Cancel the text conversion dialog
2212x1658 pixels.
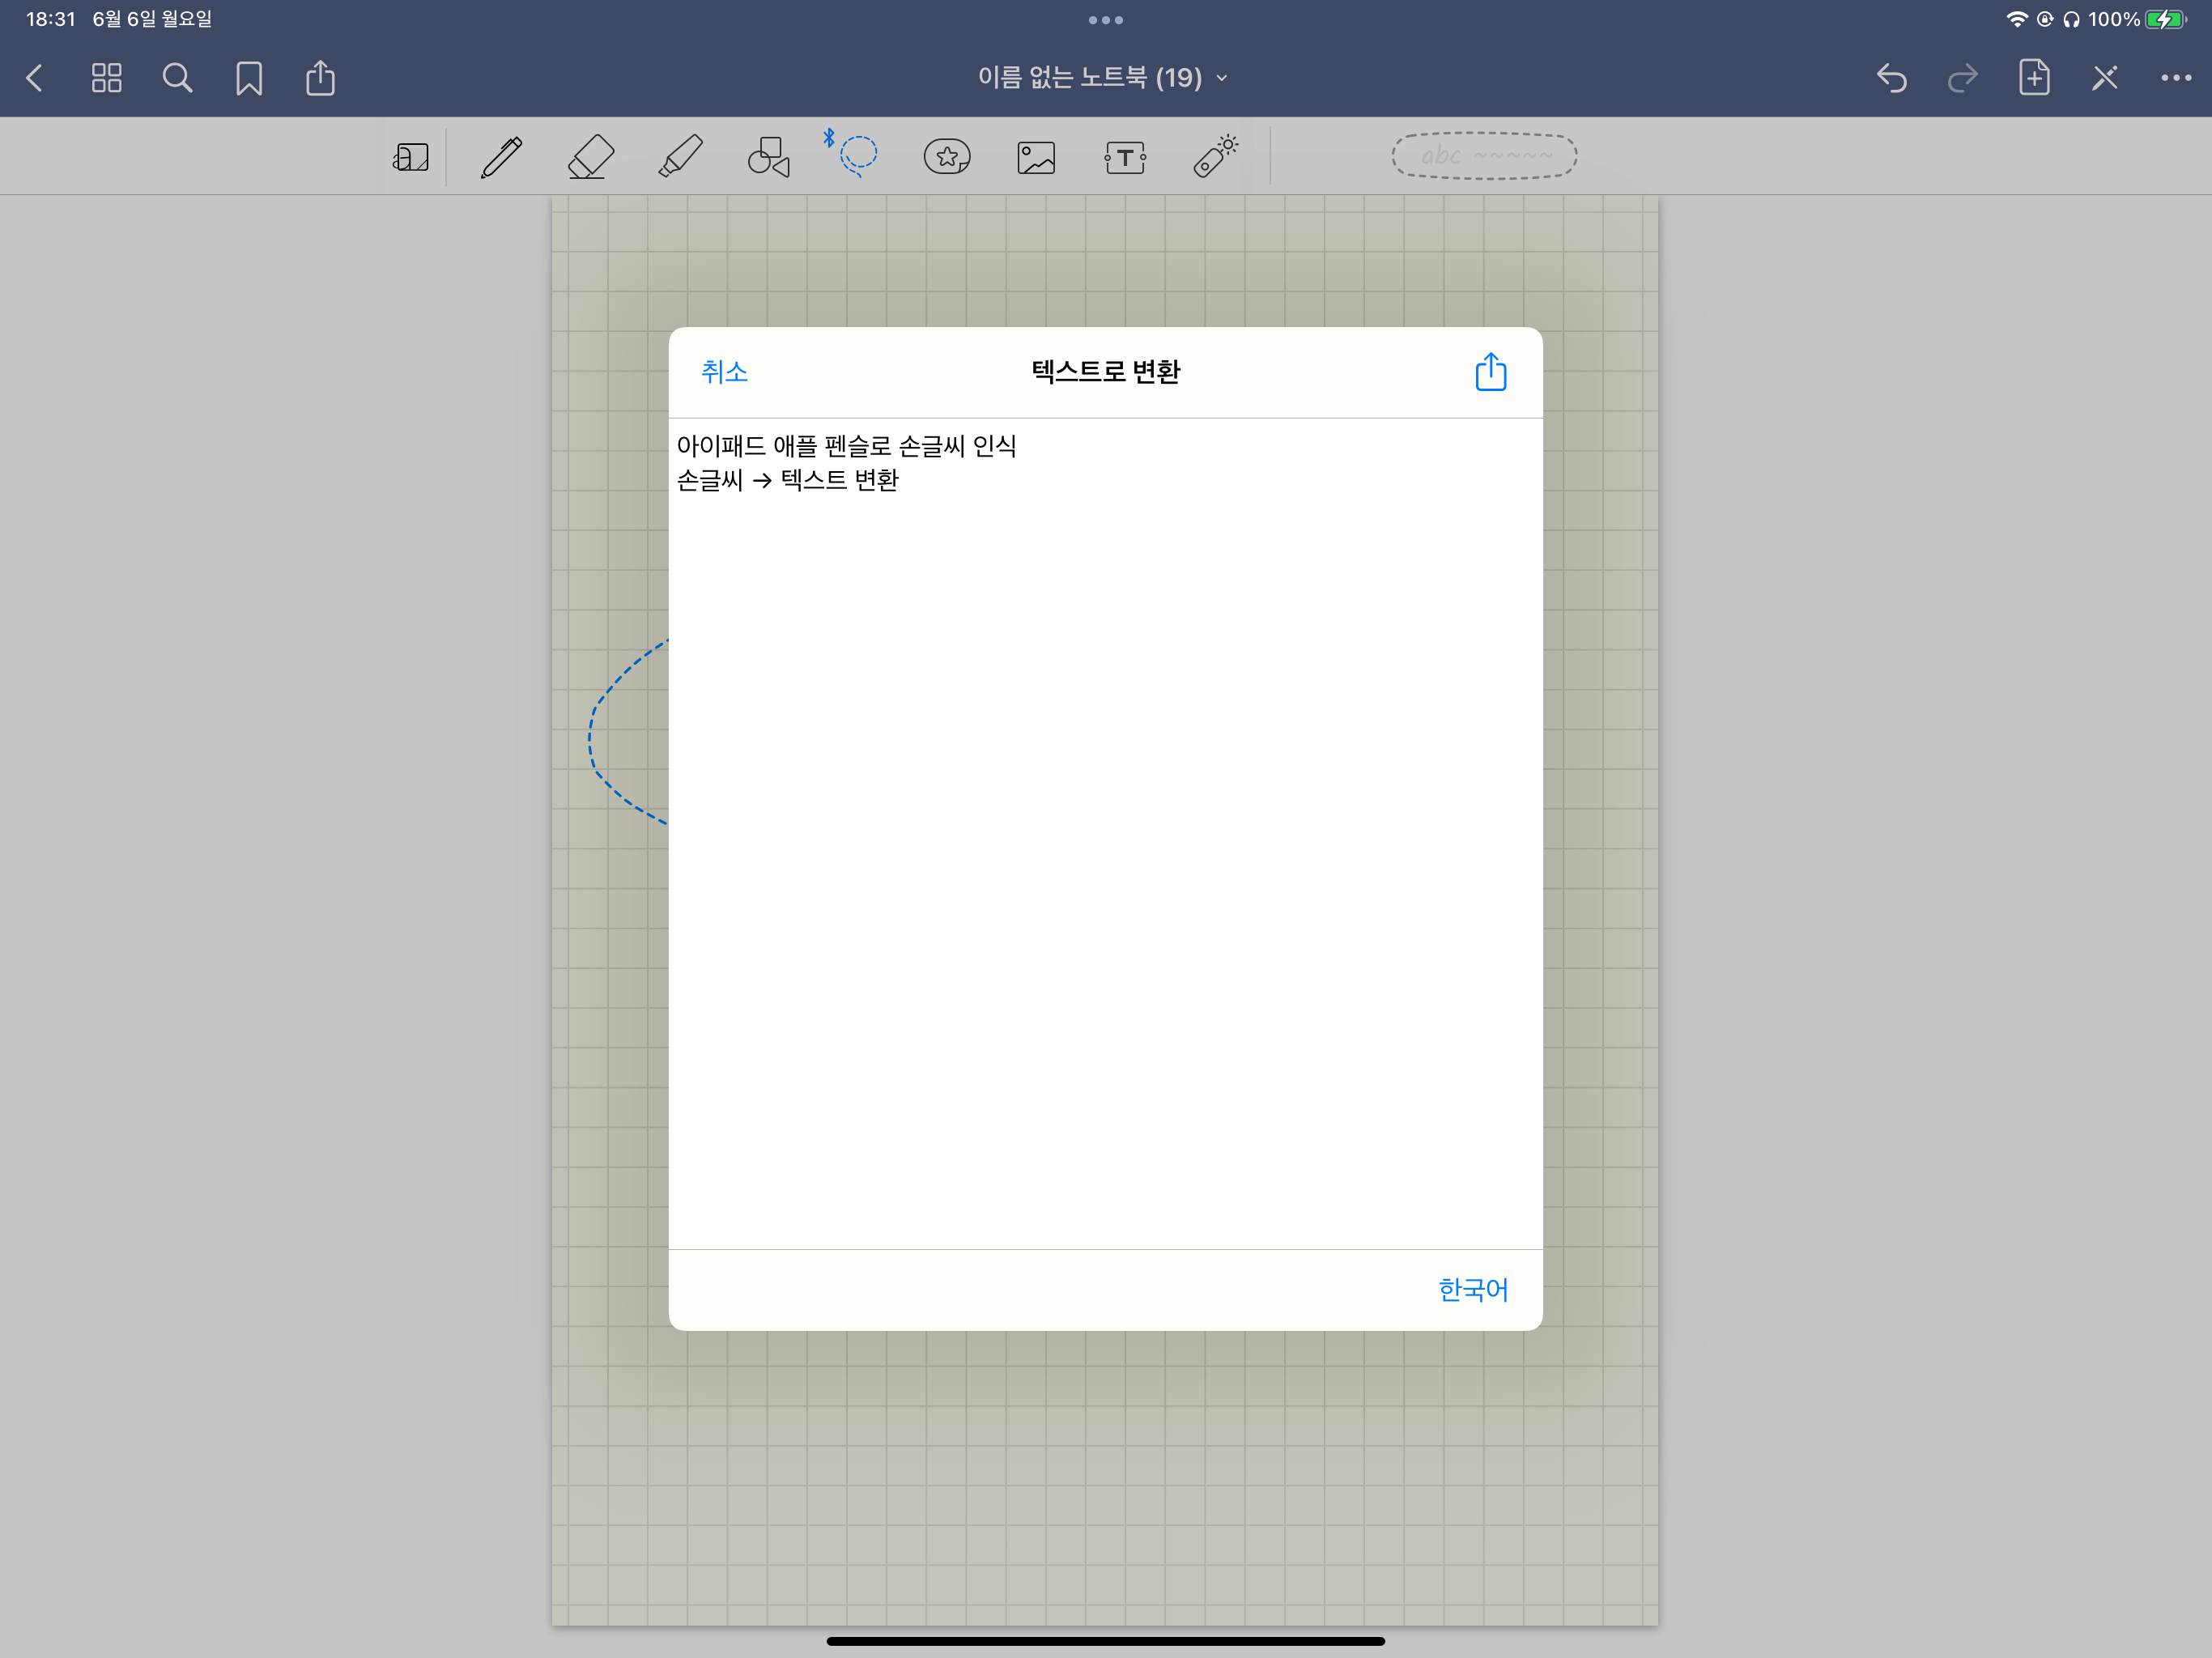(724, 372)
